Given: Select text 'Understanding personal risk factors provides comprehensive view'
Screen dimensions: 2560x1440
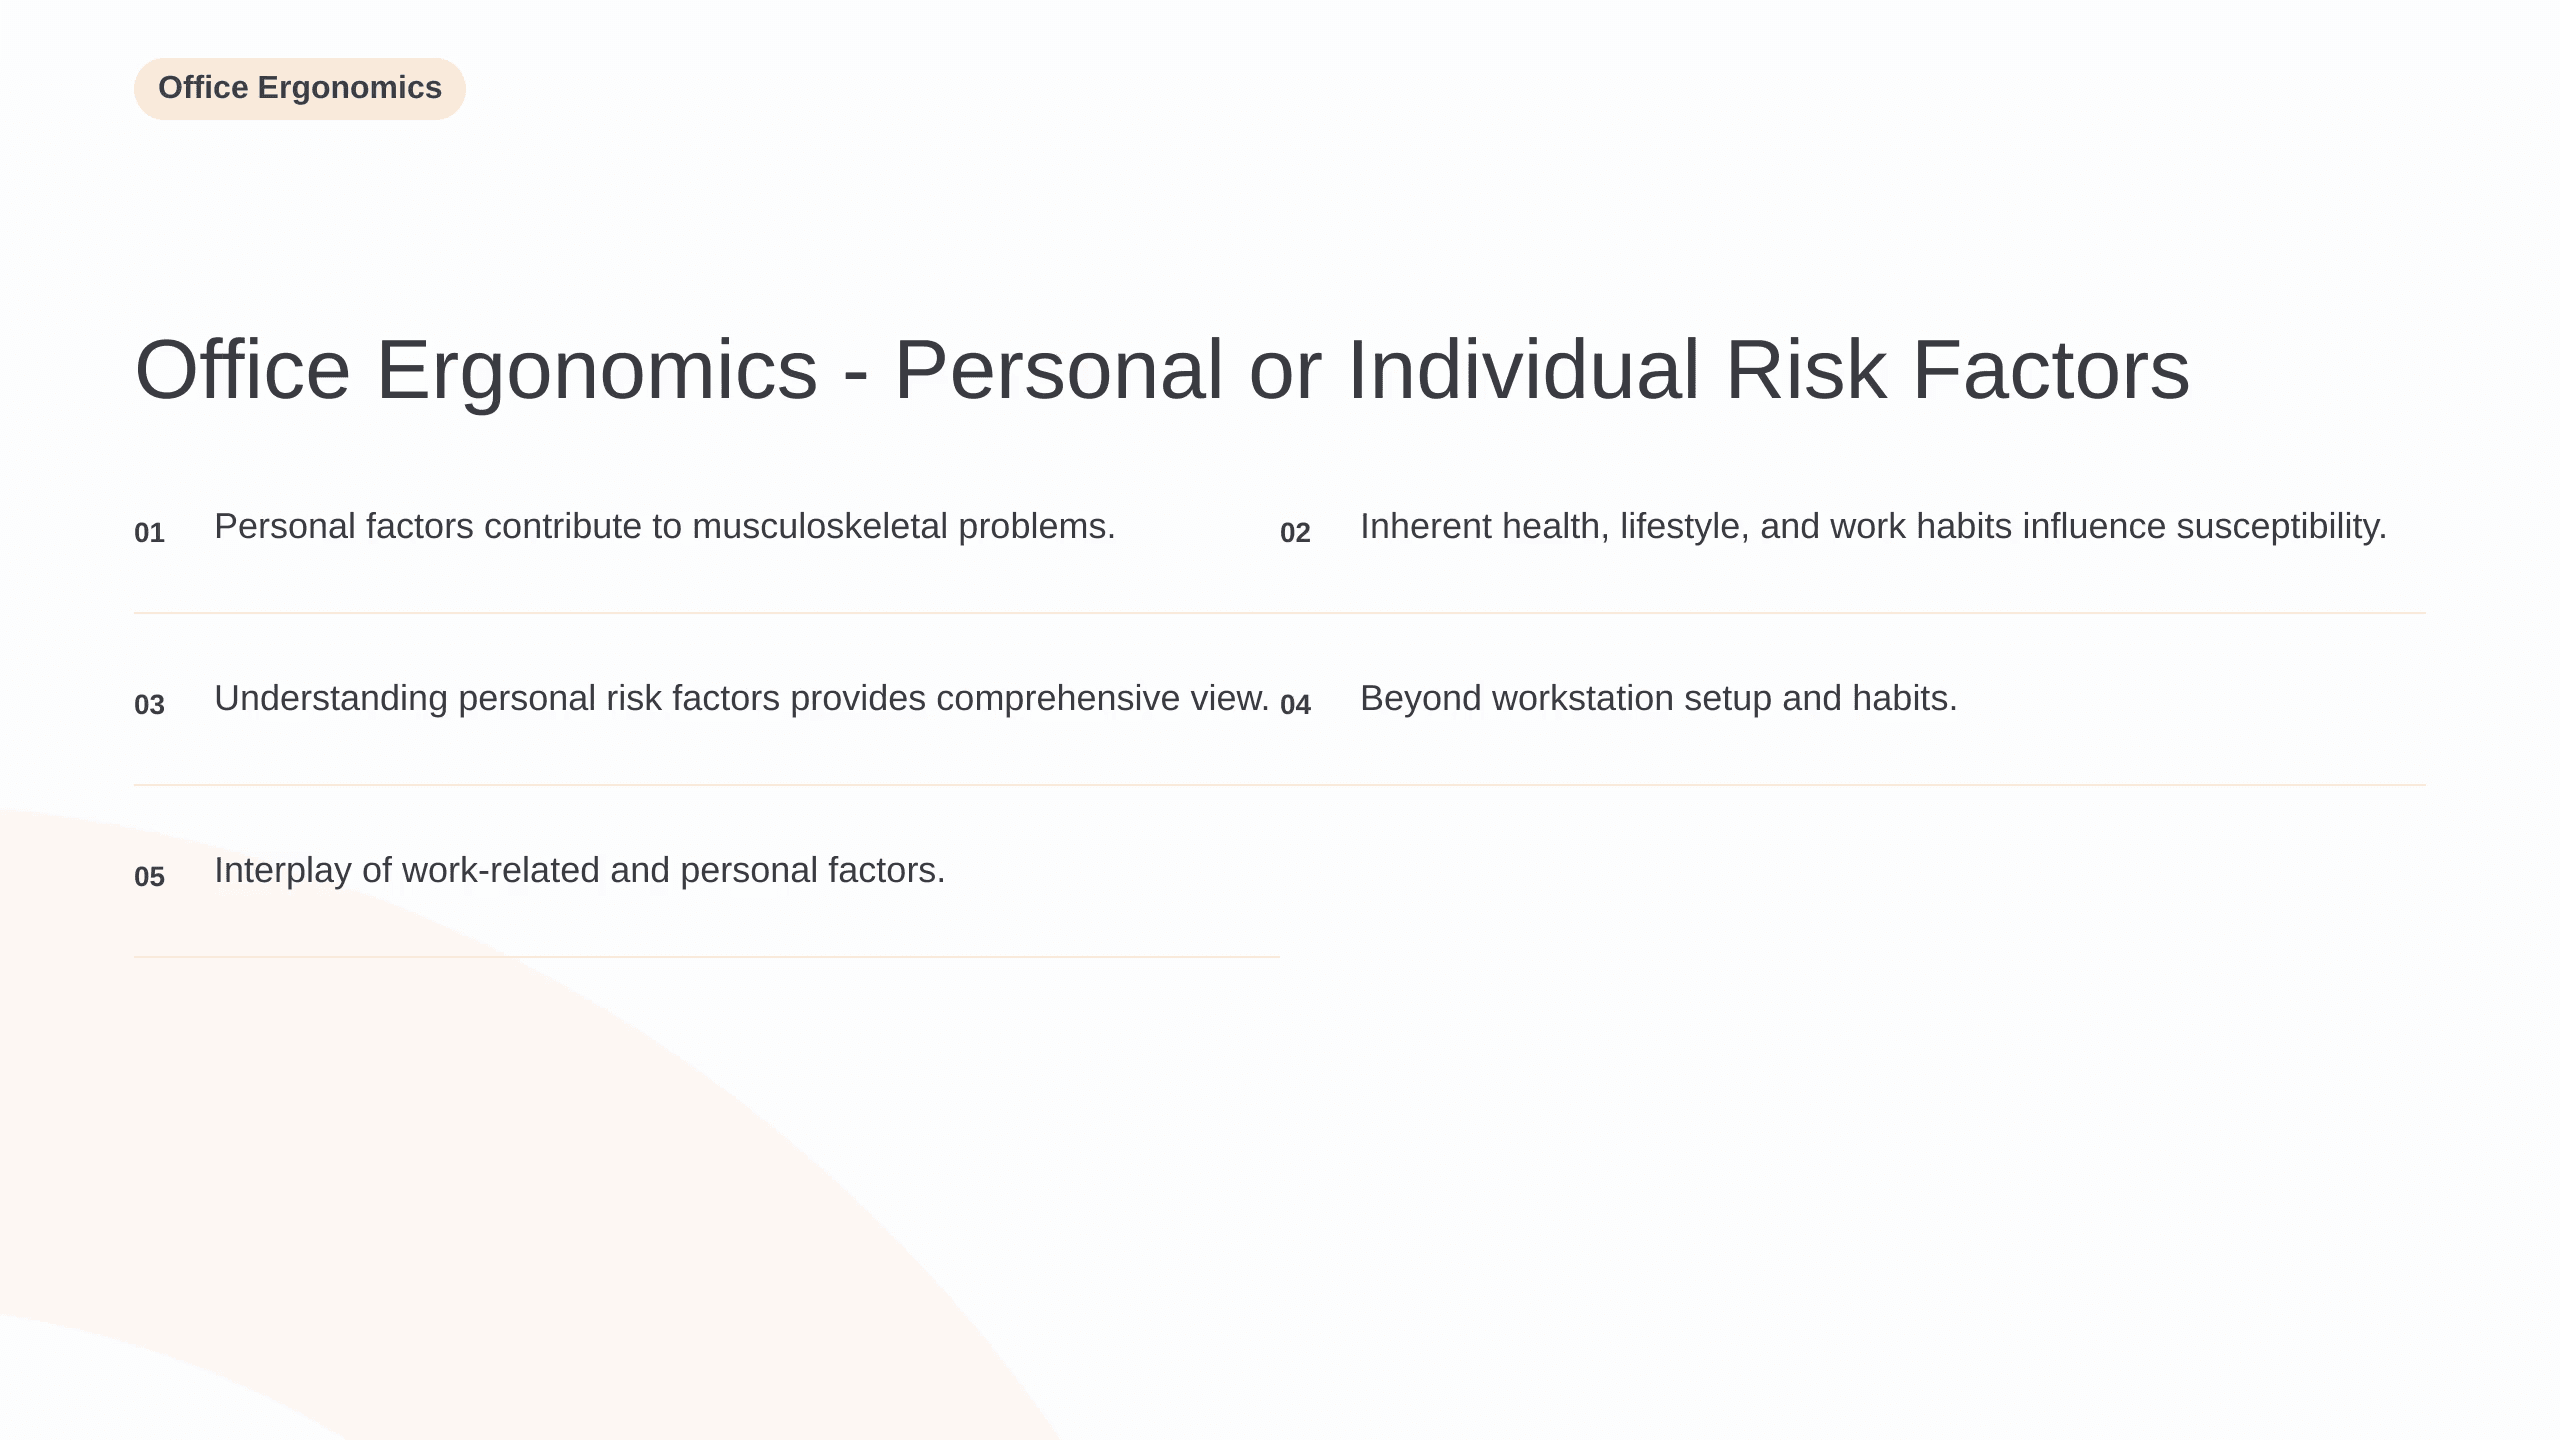Looking at the screenshot, I should [741, 699].
